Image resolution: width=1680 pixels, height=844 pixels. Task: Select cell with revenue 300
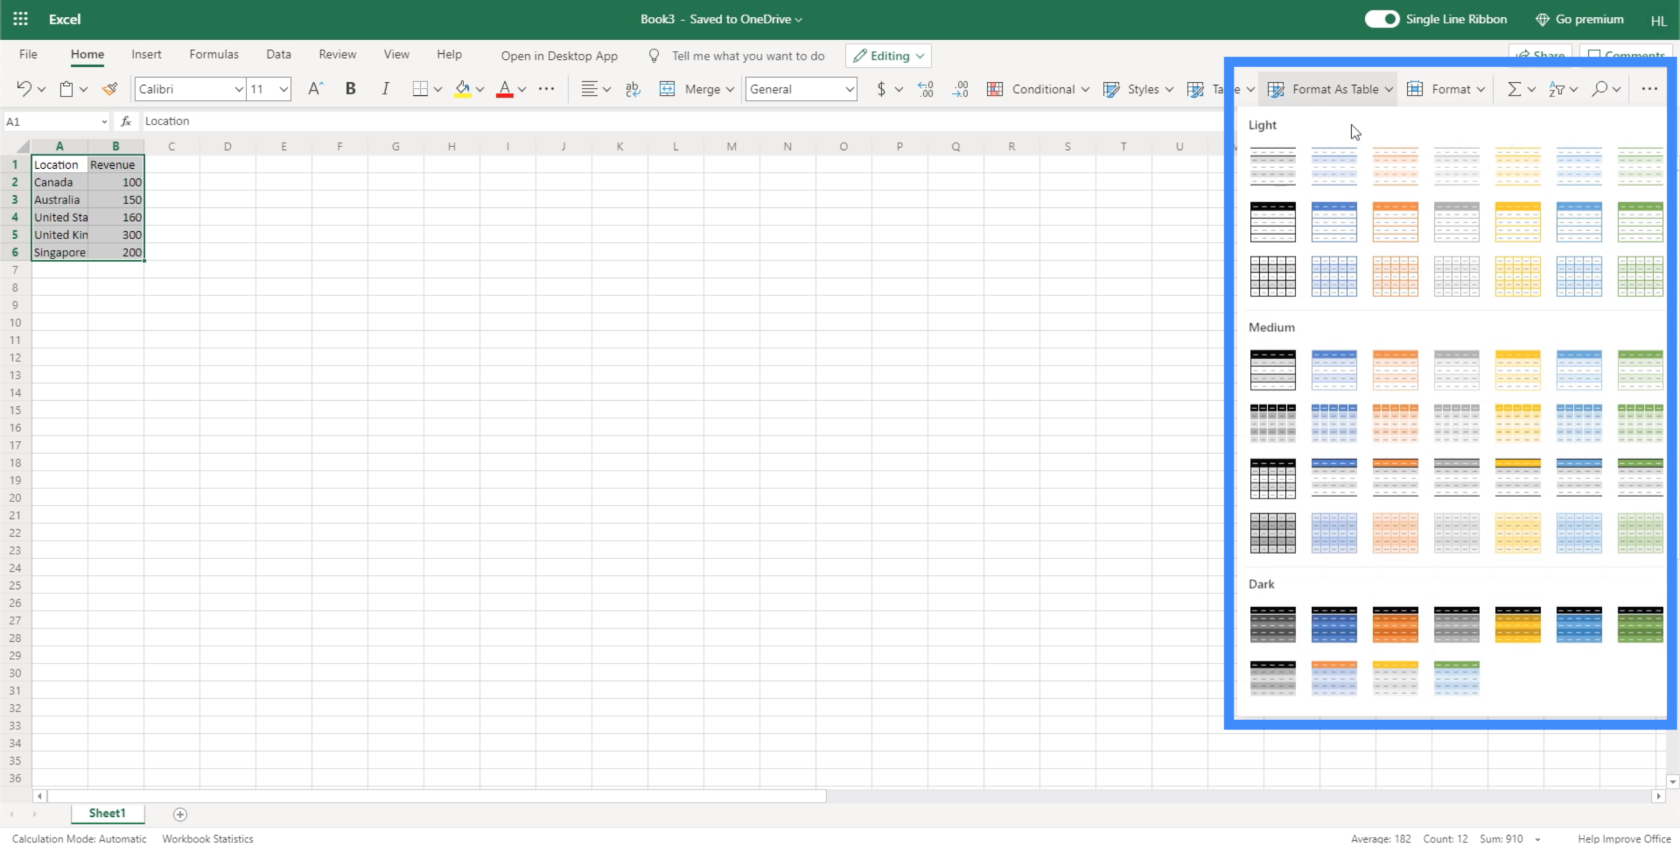116,235
